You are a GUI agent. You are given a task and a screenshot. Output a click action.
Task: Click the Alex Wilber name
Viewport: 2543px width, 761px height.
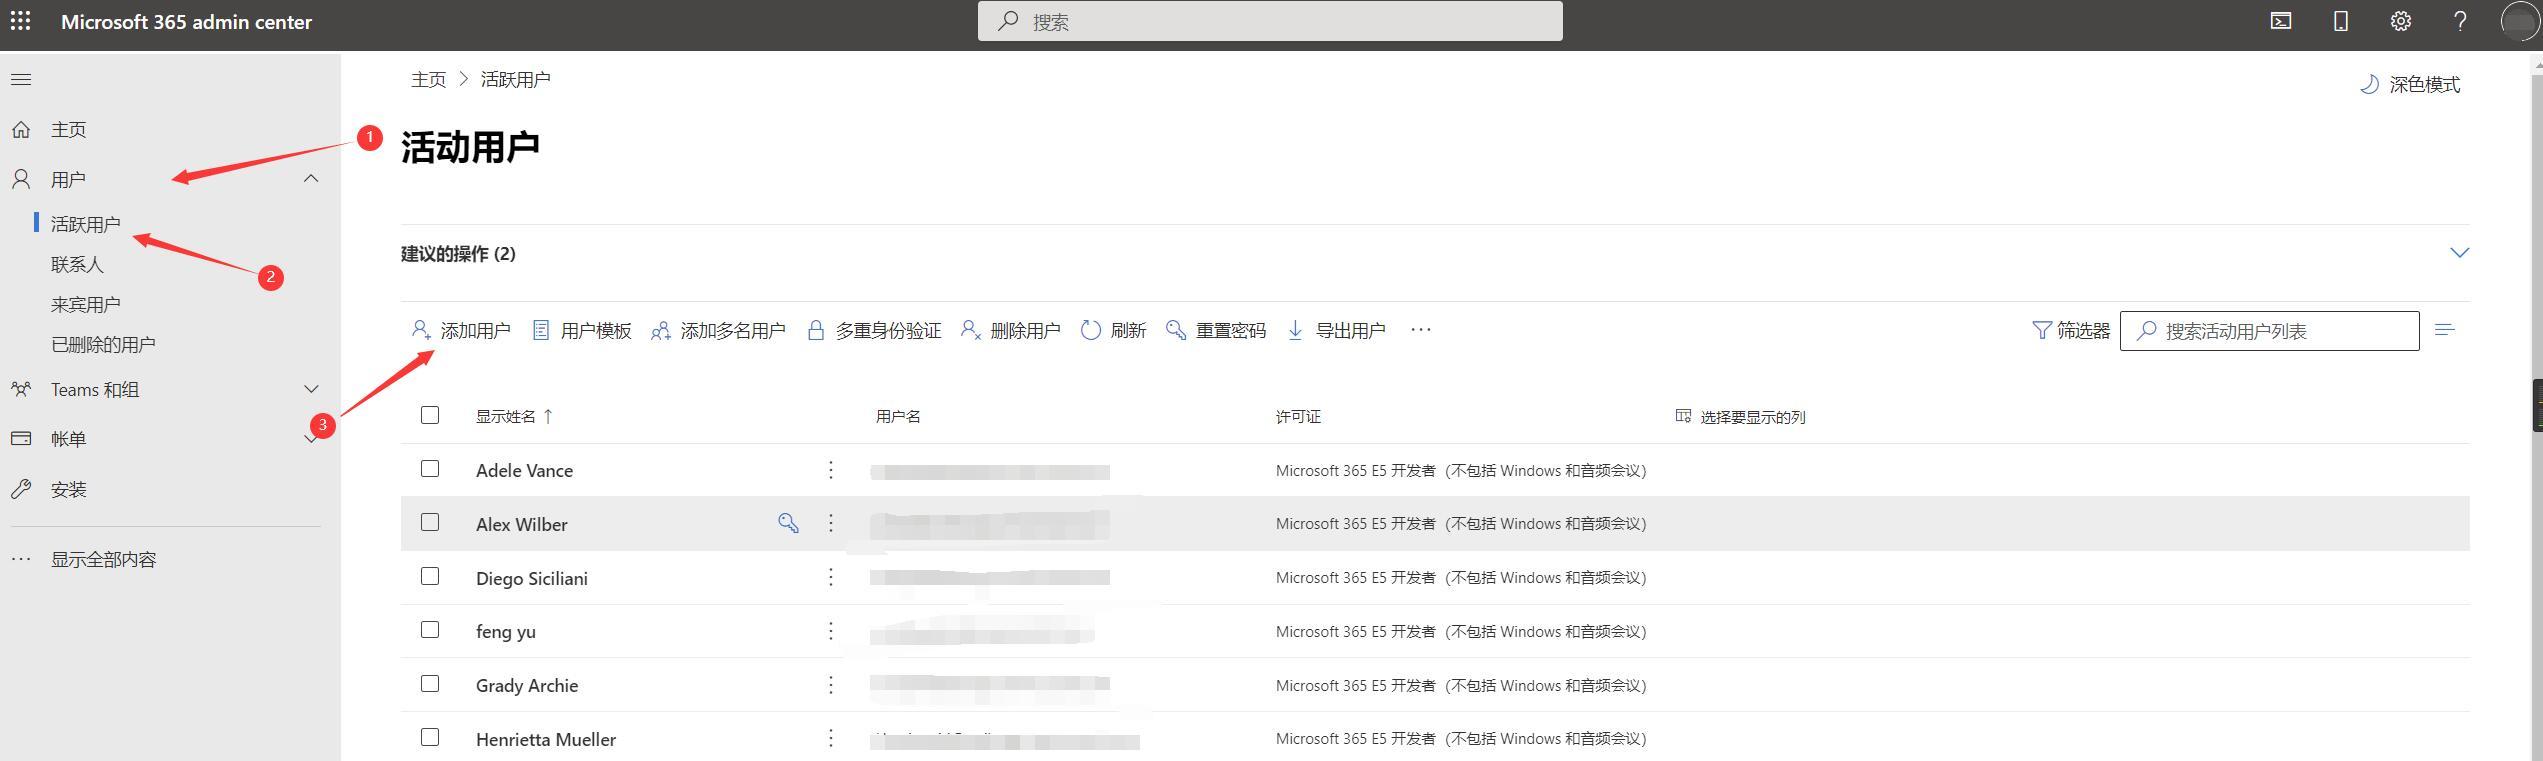pyautogui.click(x=522, y=524)
